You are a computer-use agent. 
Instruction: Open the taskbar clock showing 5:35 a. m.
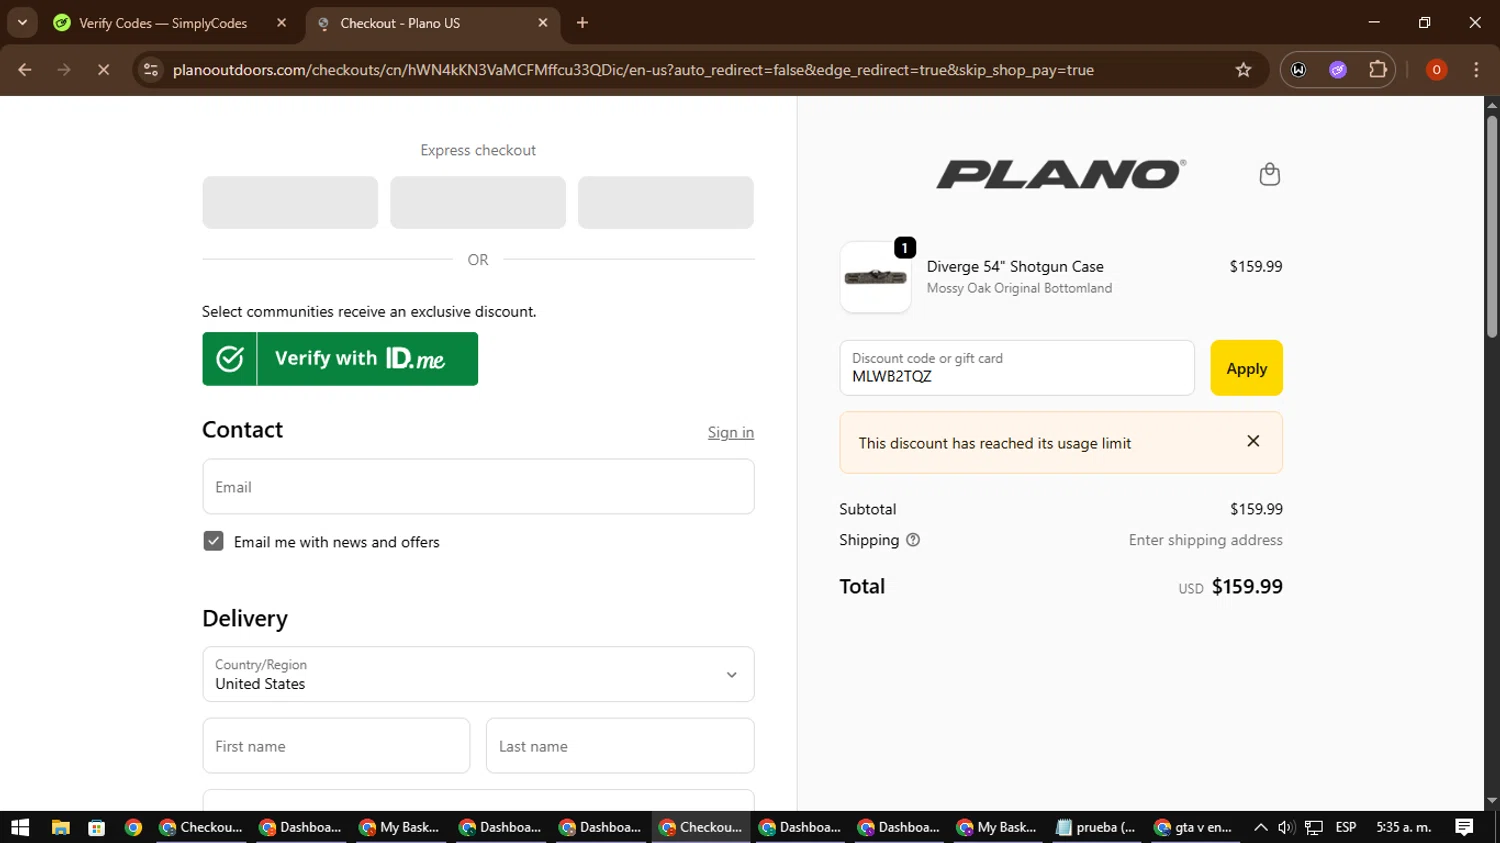[x=1404, y=827]
